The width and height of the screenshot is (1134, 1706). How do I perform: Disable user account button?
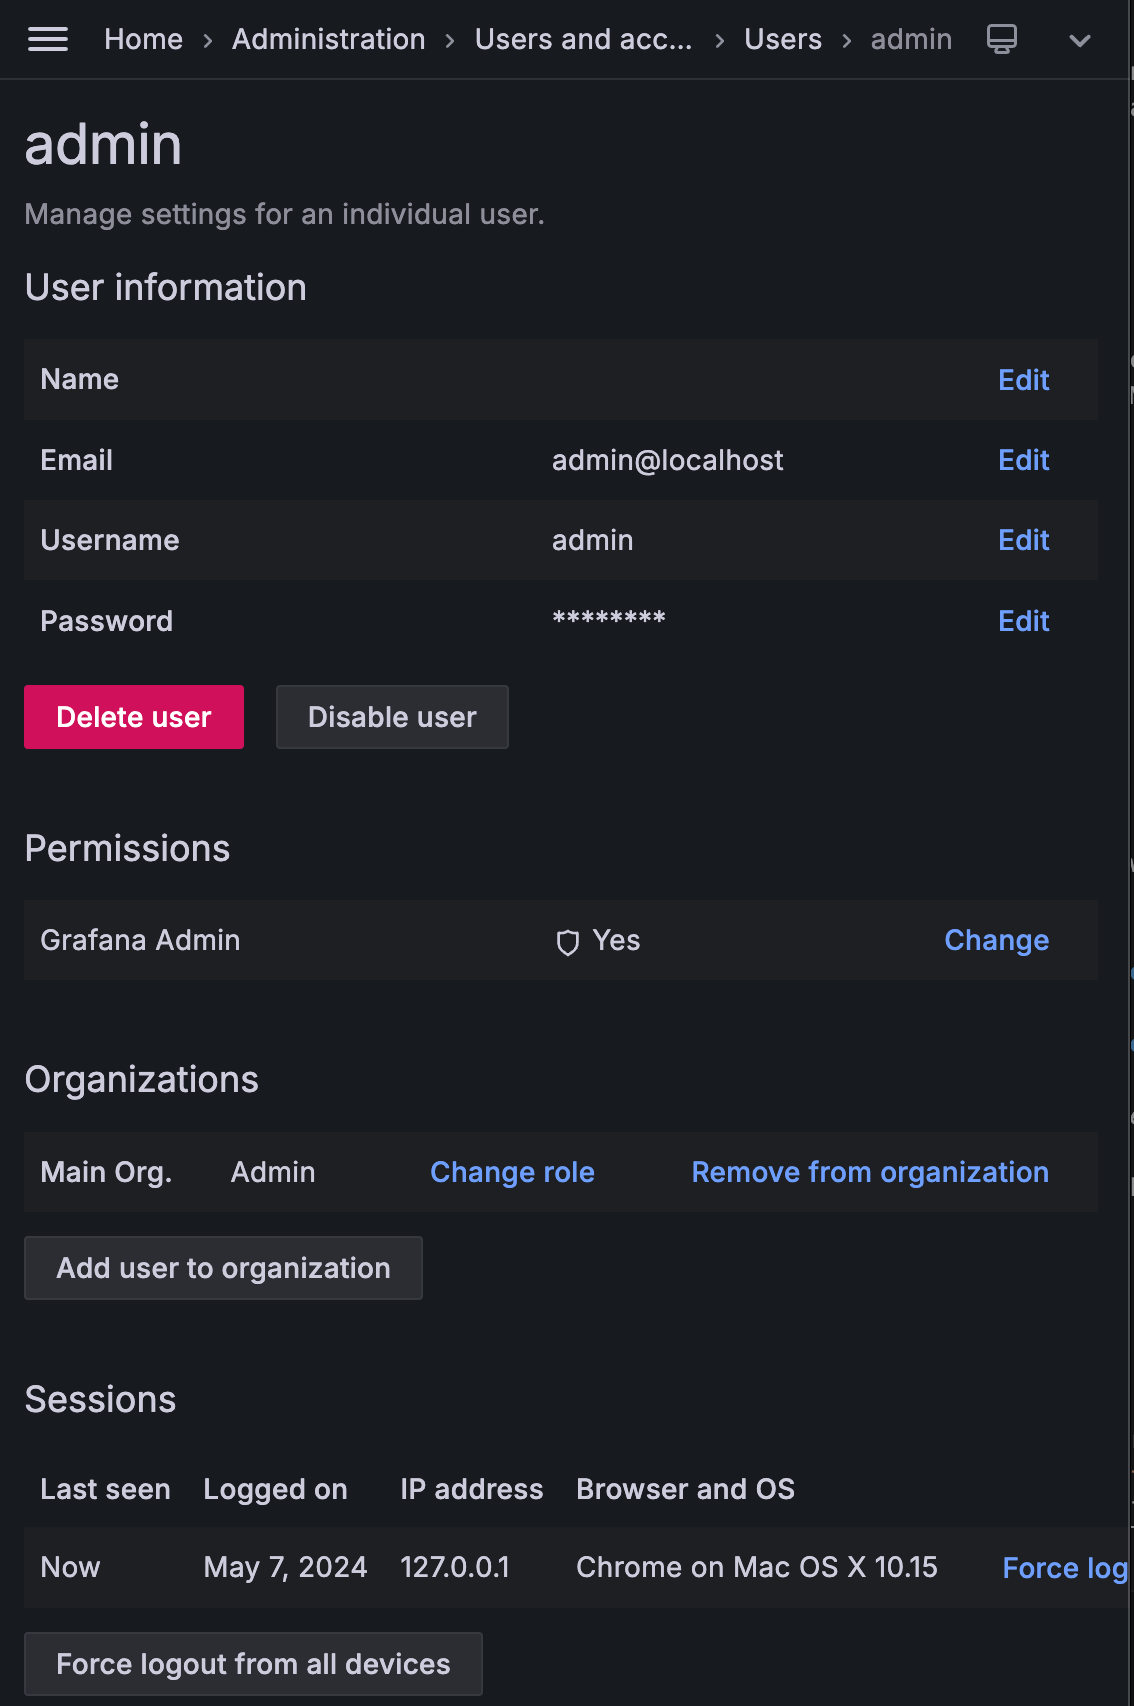coord(392,717)
